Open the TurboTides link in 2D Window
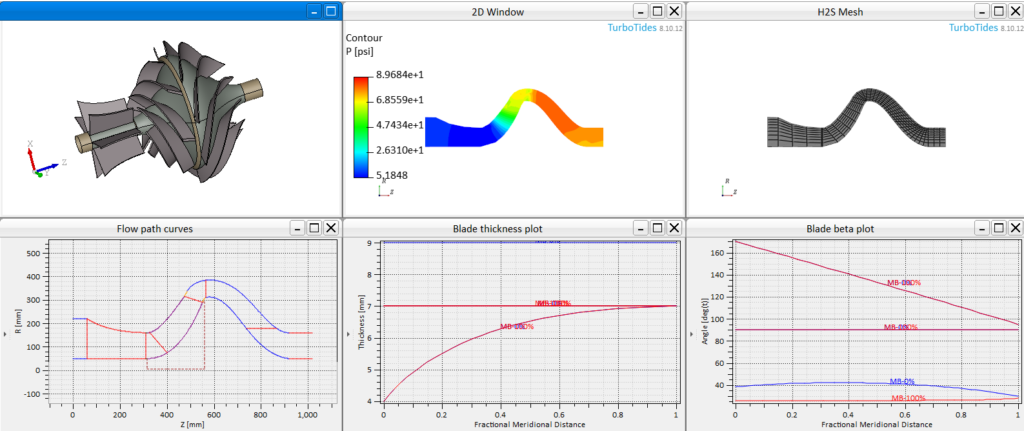 (x=634, y=28)
